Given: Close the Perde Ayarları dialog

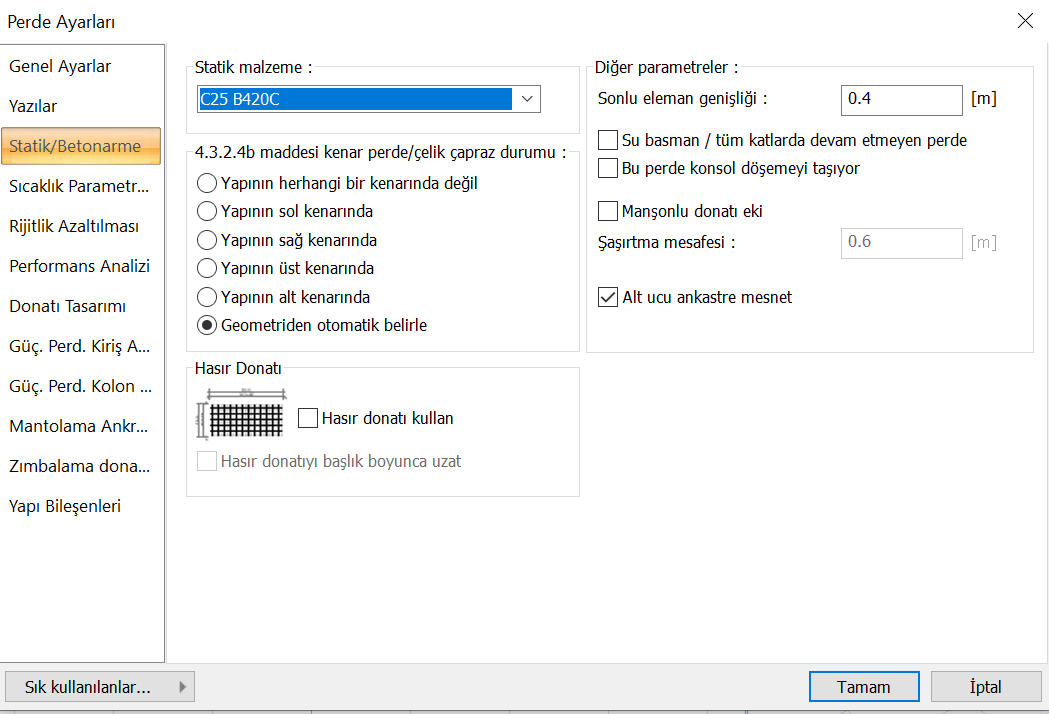Looking at the screenshot, I should pyautogui.click(x=1025, y=21).
